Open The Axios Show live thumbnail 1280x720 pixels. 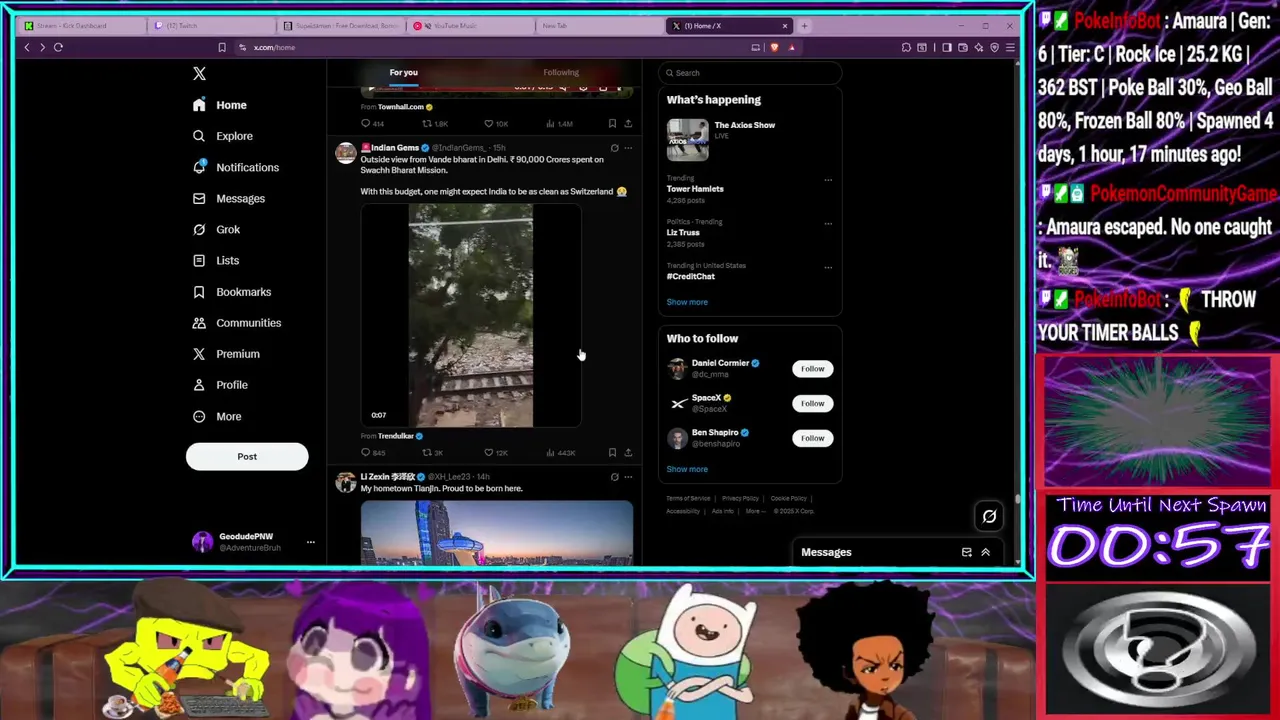[x=688, y=140]
